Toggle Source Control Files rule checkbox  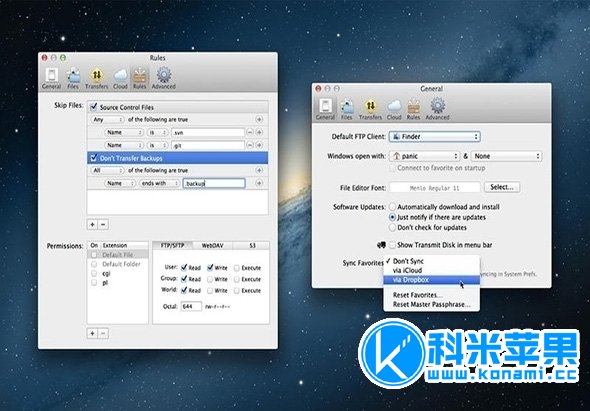(94, 107)
